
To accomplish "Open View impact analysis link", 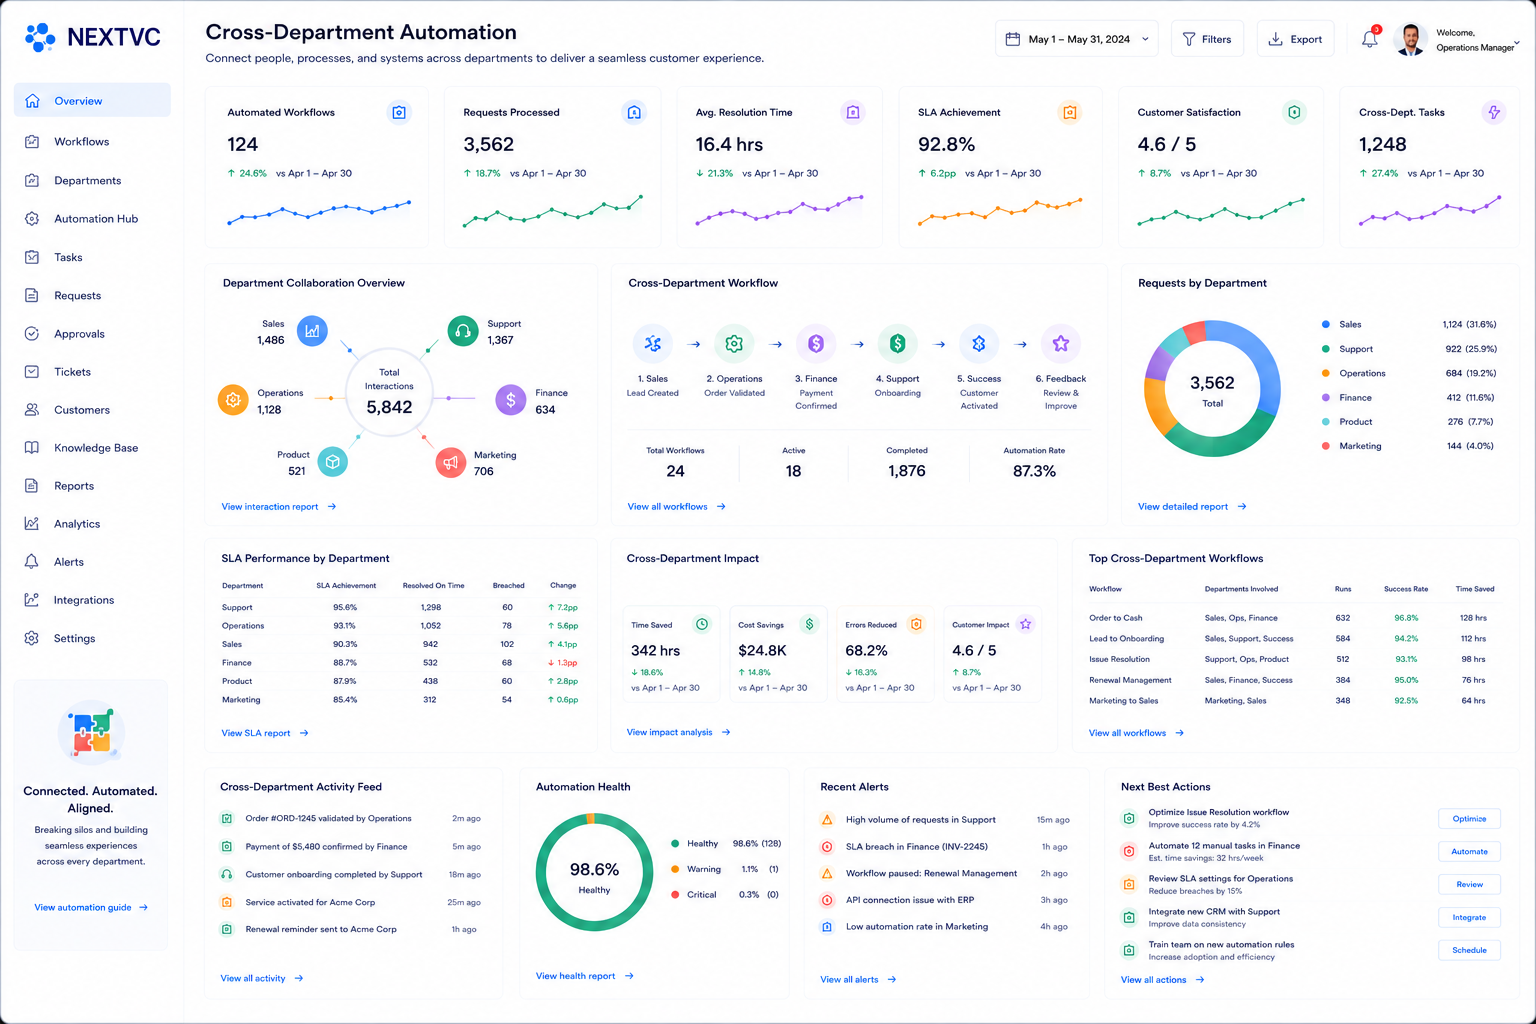I will click(679, 733).
